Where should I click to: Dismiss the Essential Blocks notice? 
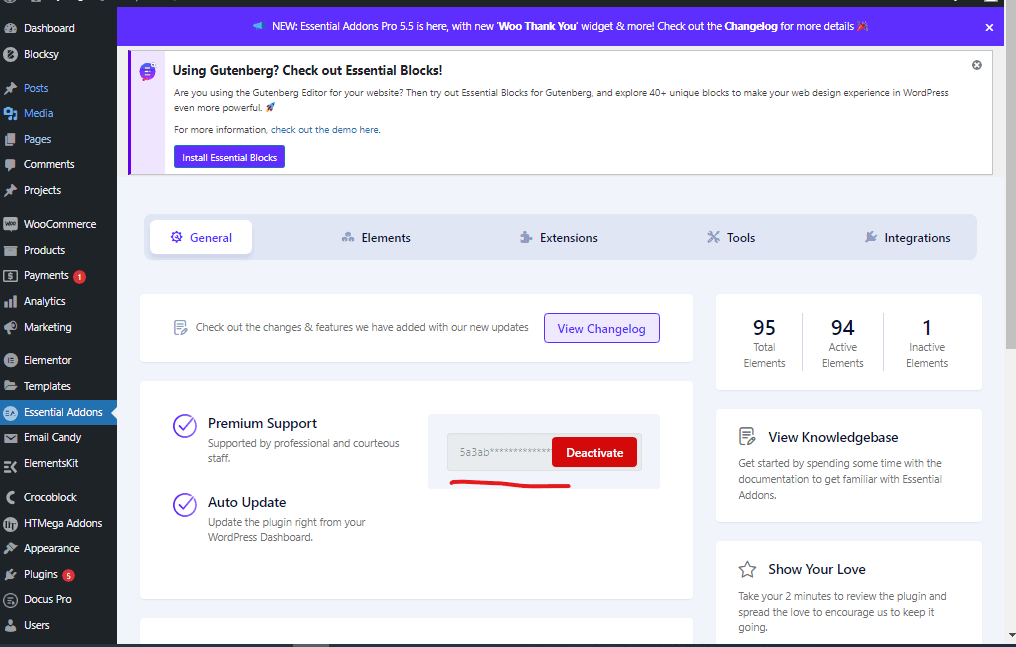point(976,65)
